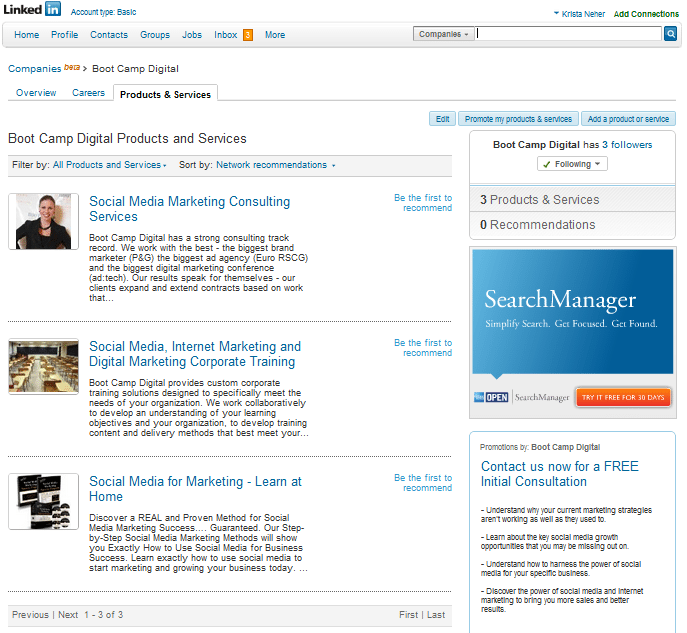Image resolution: width=687 pixels, height=633 pixels.
Task: Switch to the Careers tab
Action: [x=88, y=93]
